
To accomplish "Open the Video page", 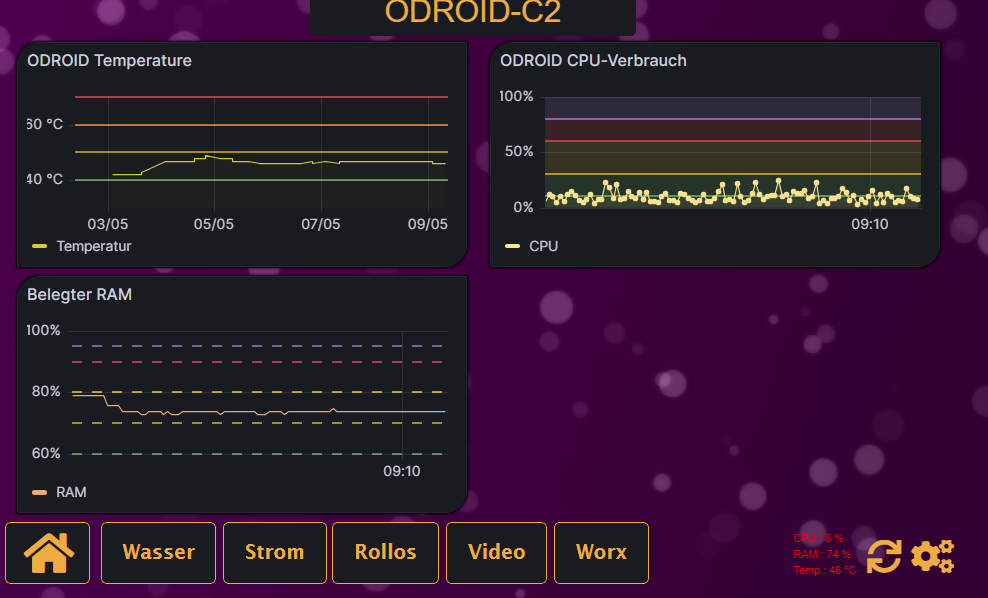I will tap(497, 553).
